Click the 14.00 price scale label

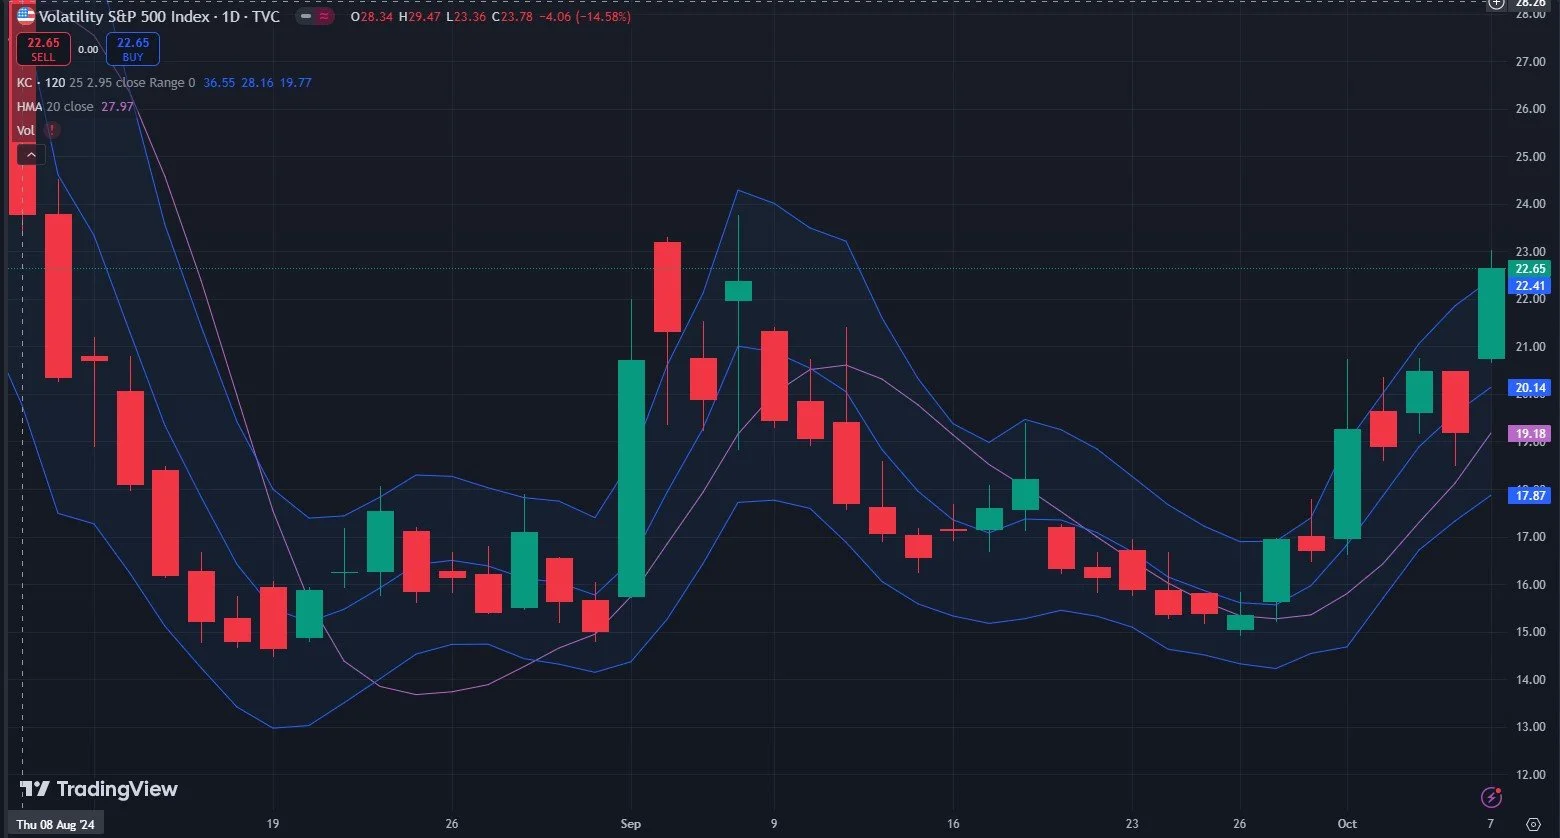(x=1530, y=680)
